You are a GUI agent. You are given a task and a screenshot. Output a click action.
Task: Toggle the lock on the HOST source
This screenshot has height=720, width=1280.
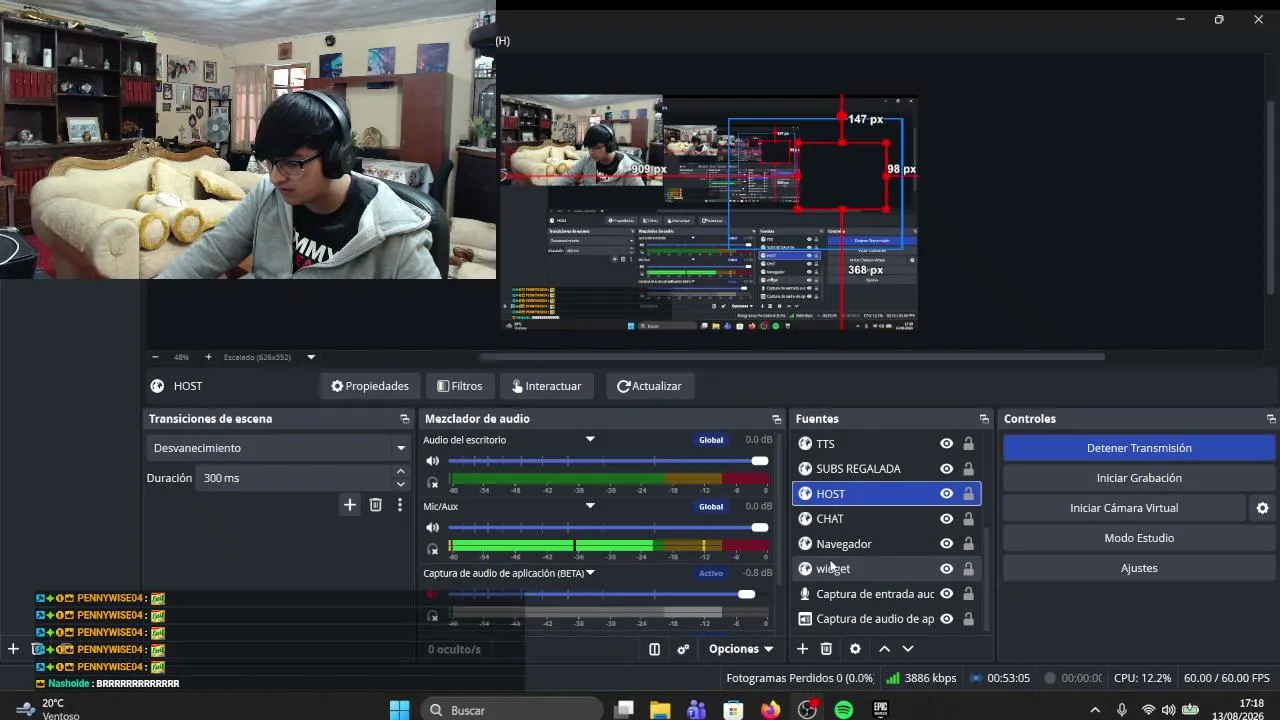968,494
